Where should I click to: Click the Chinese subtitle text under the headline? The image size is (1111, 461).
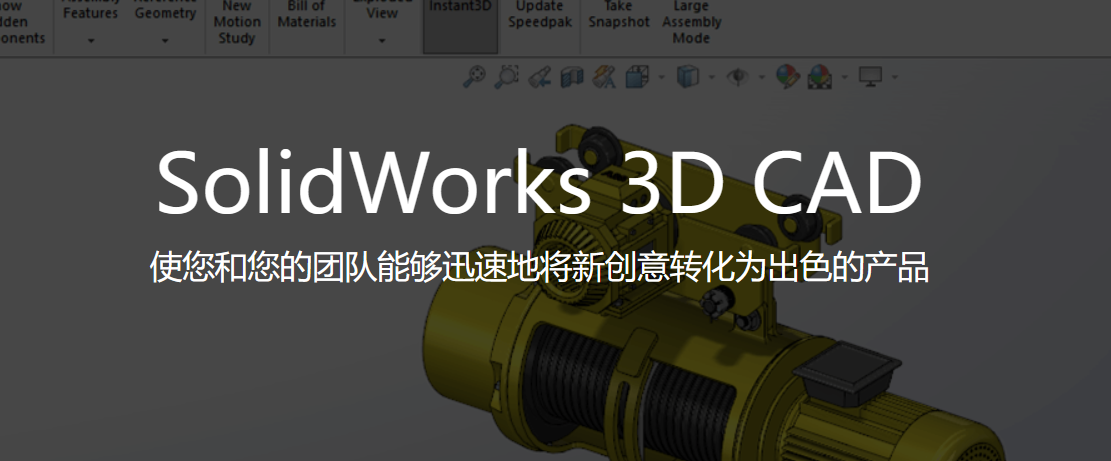coord(539,267)
